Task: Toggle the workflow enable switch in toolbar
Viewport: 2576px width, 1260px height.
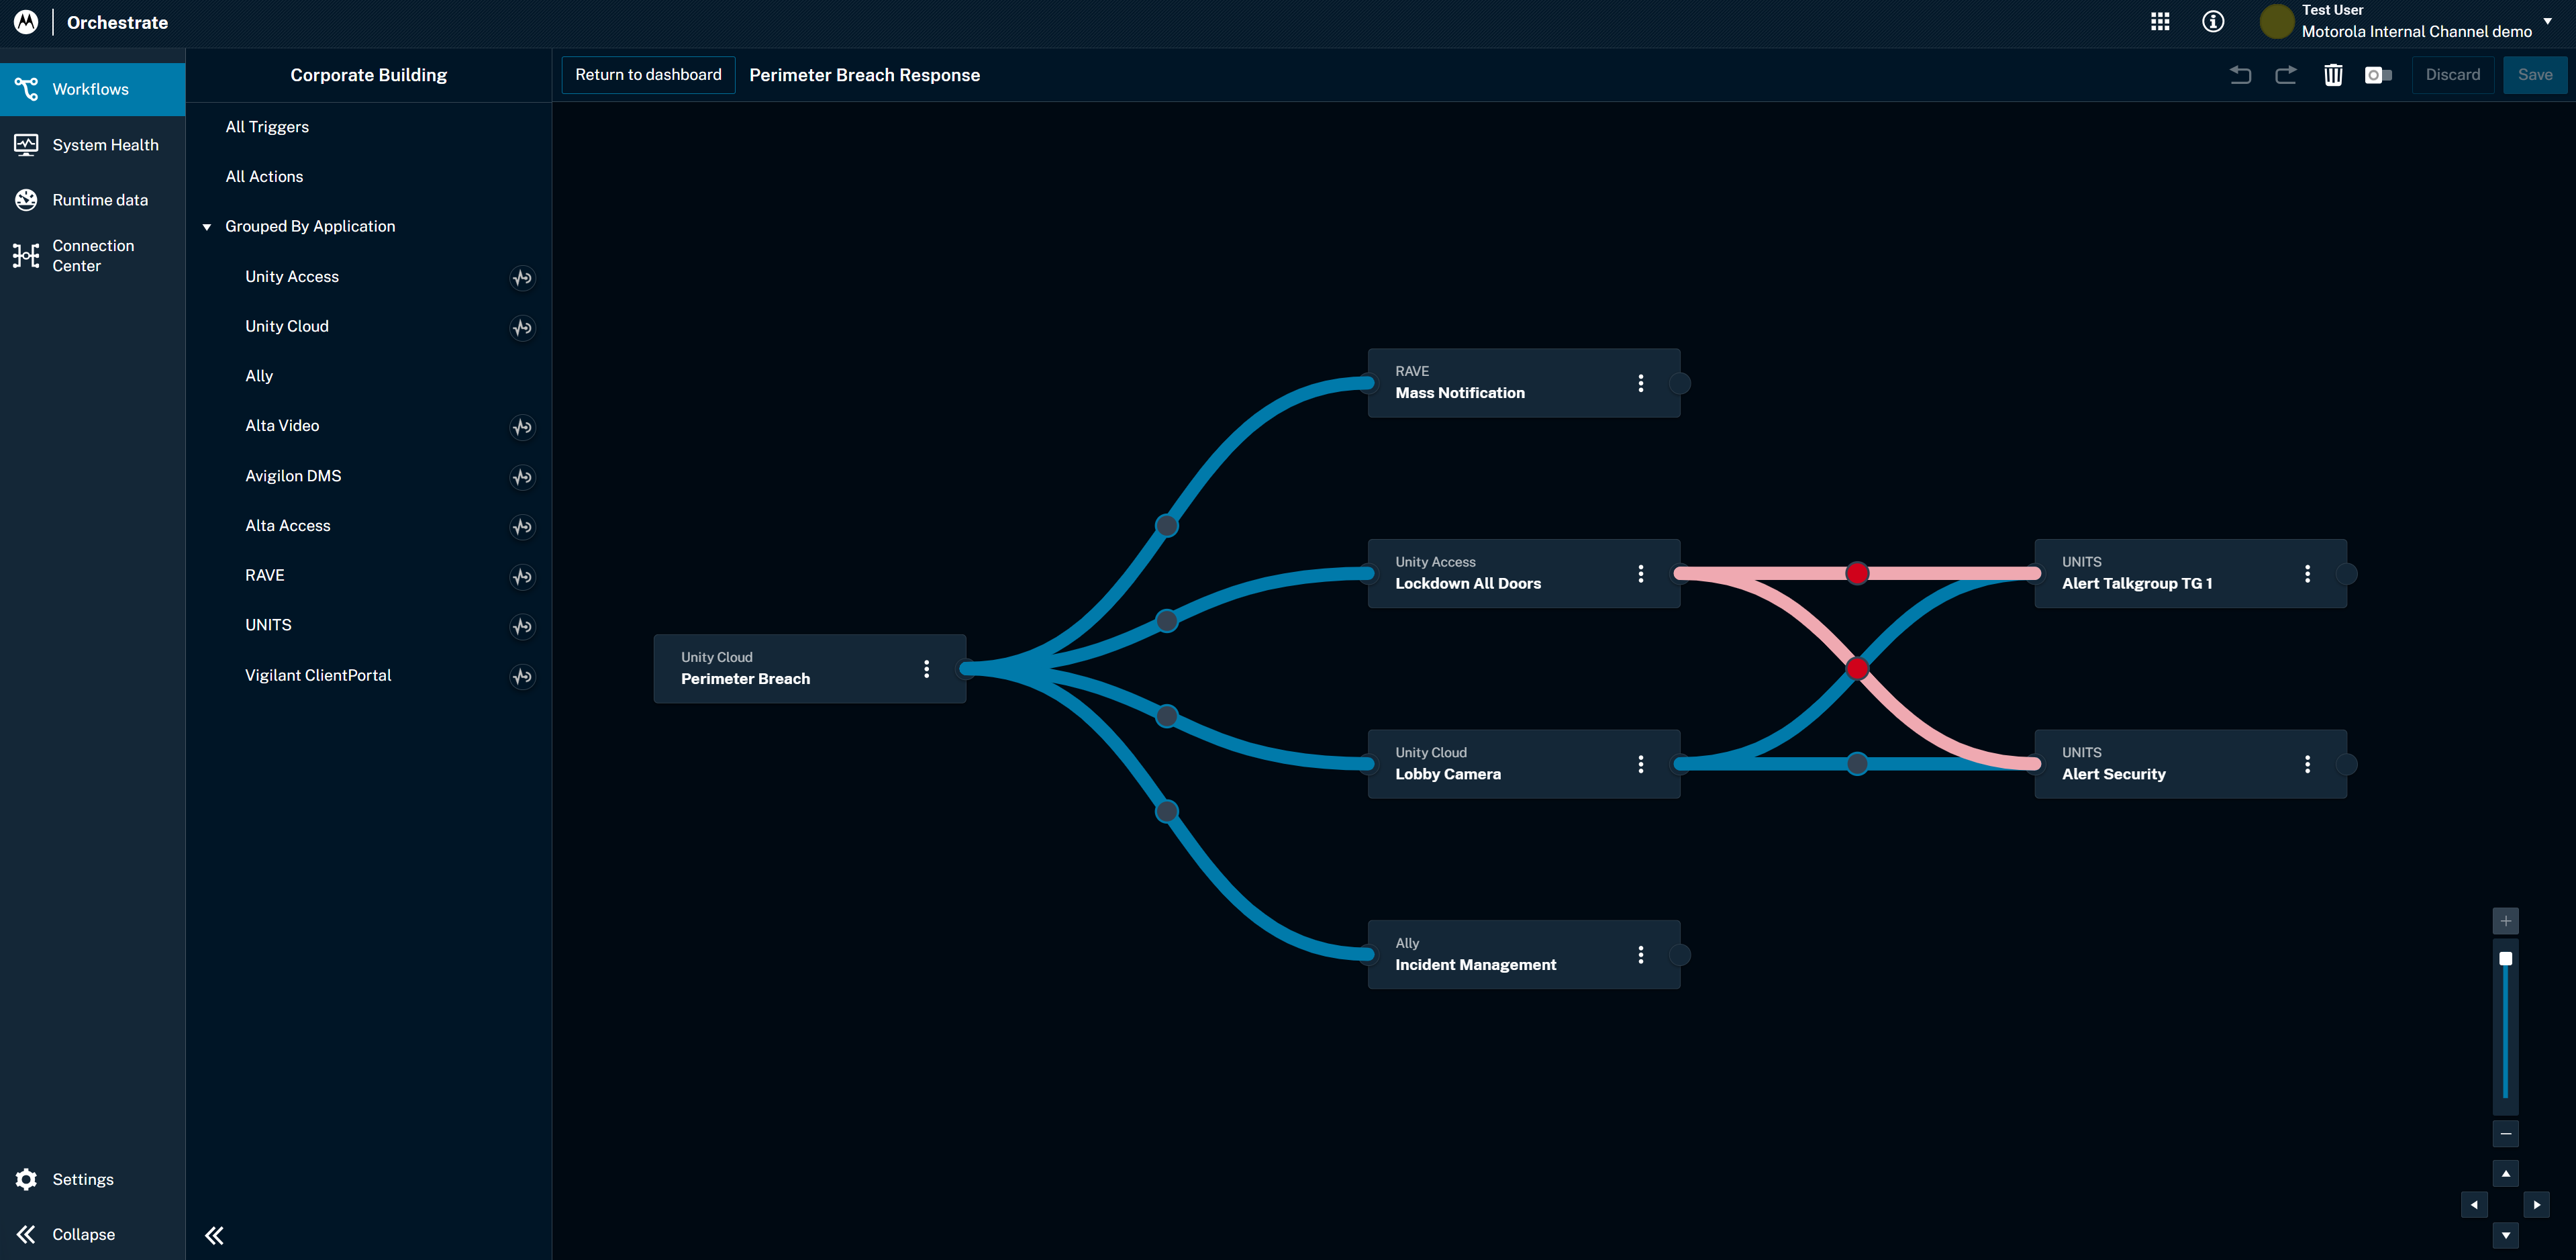Action: coord(2378,75)
